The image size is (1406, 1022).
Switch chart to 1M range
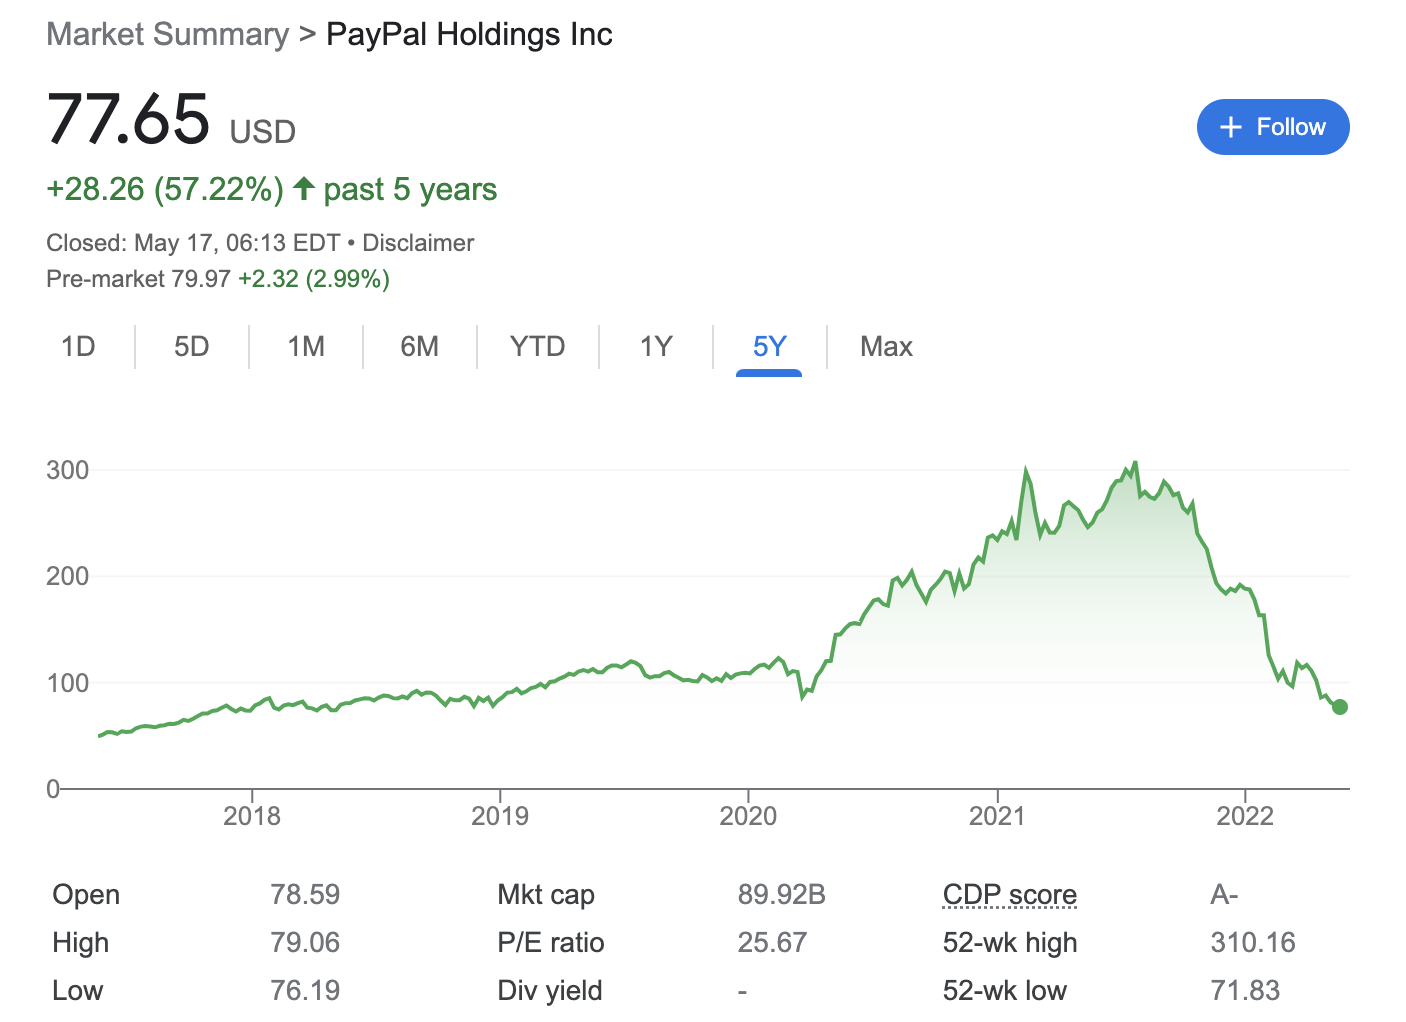pos(306,347)
